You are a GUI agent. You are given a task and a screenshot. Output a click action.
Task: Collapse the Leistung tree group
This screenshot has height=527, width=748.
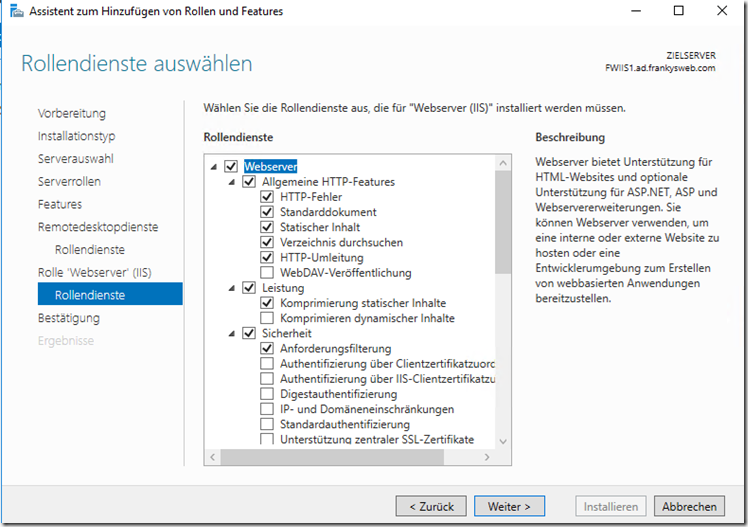point(232,288)
